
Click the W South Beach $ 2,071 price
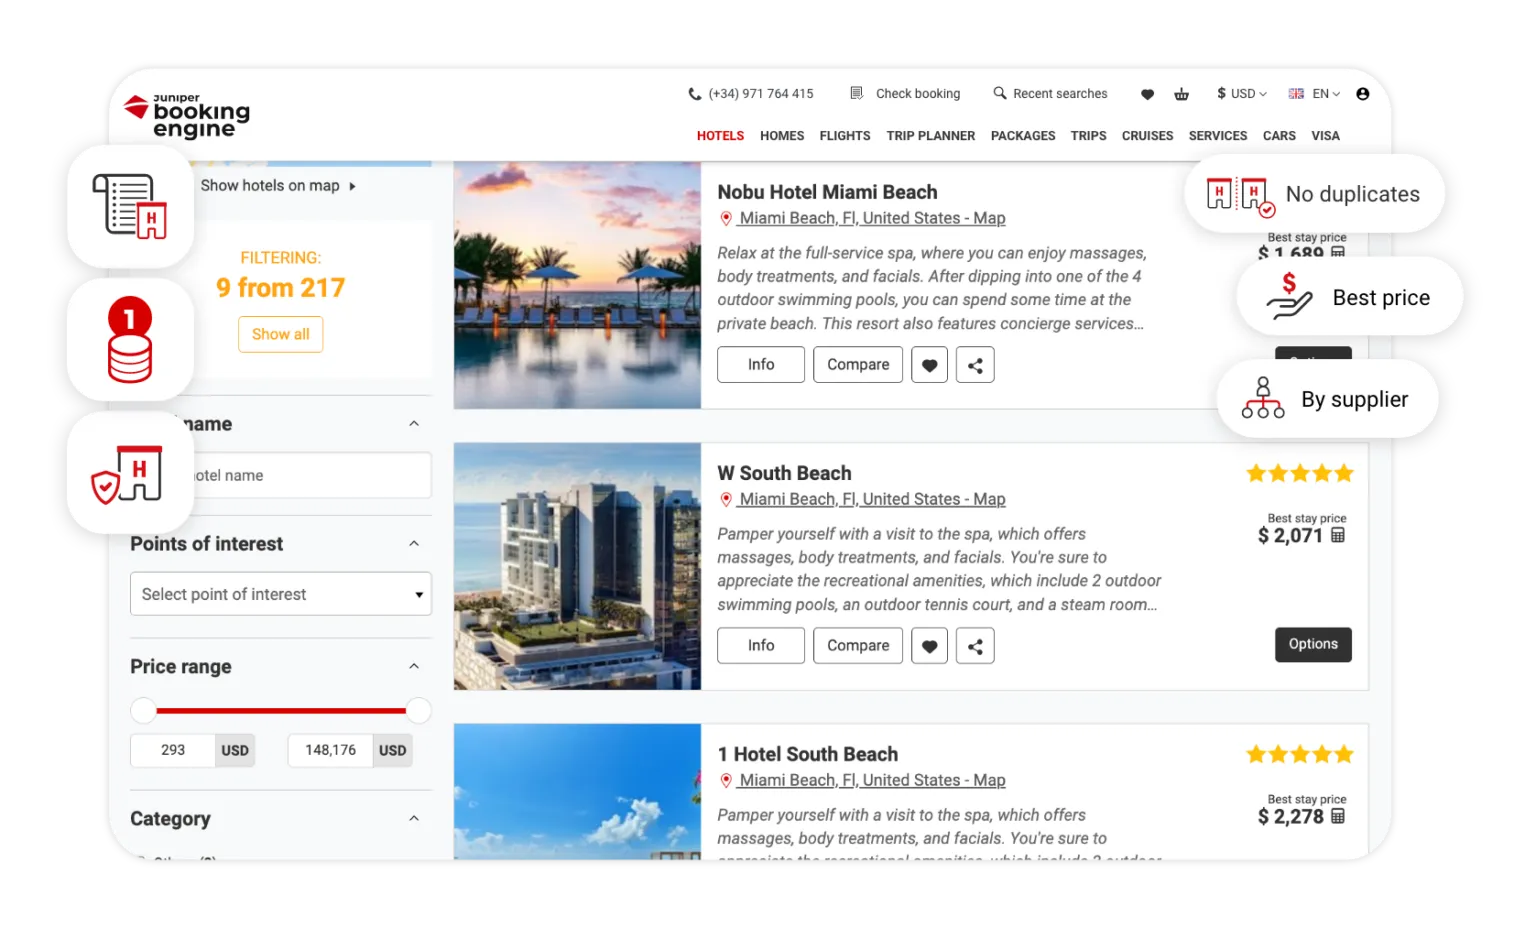(x=1290, y=536)
